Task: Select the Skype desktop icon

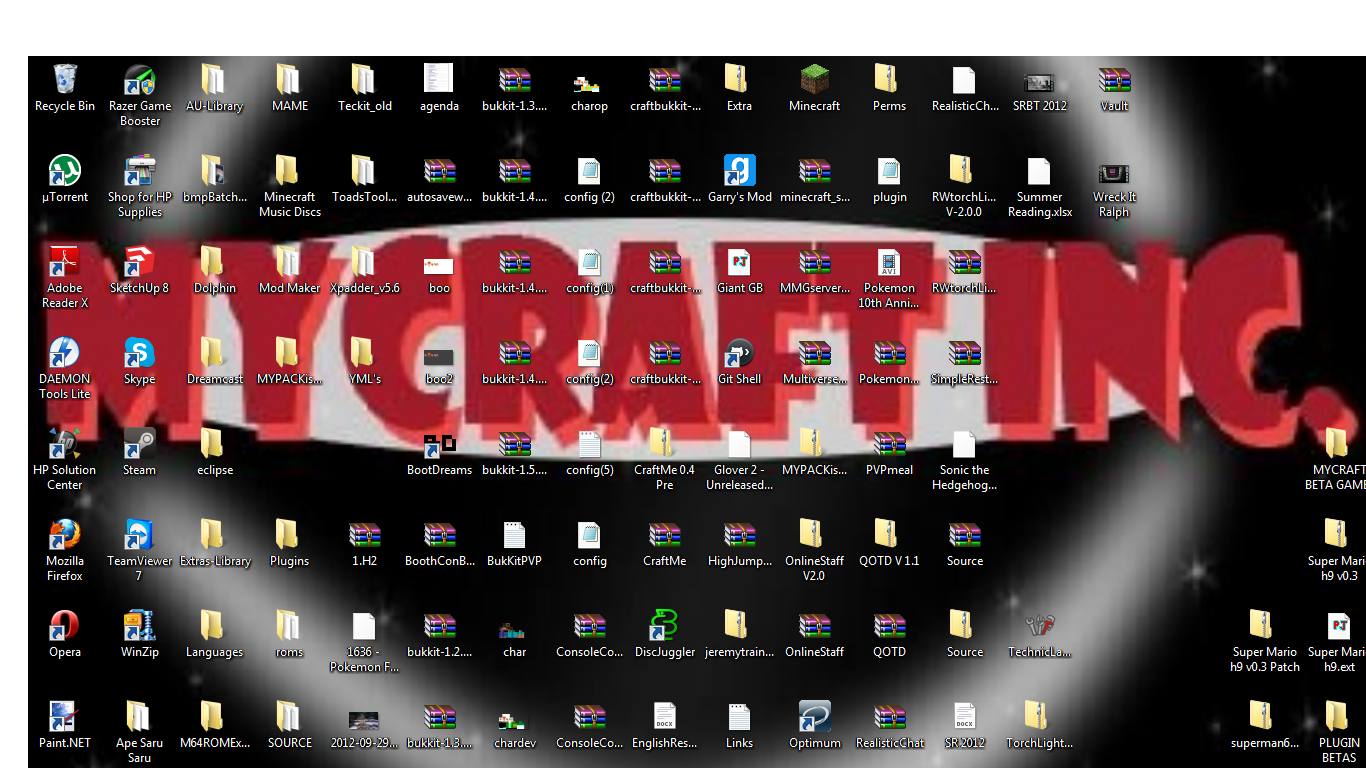Action: point(140,353)
